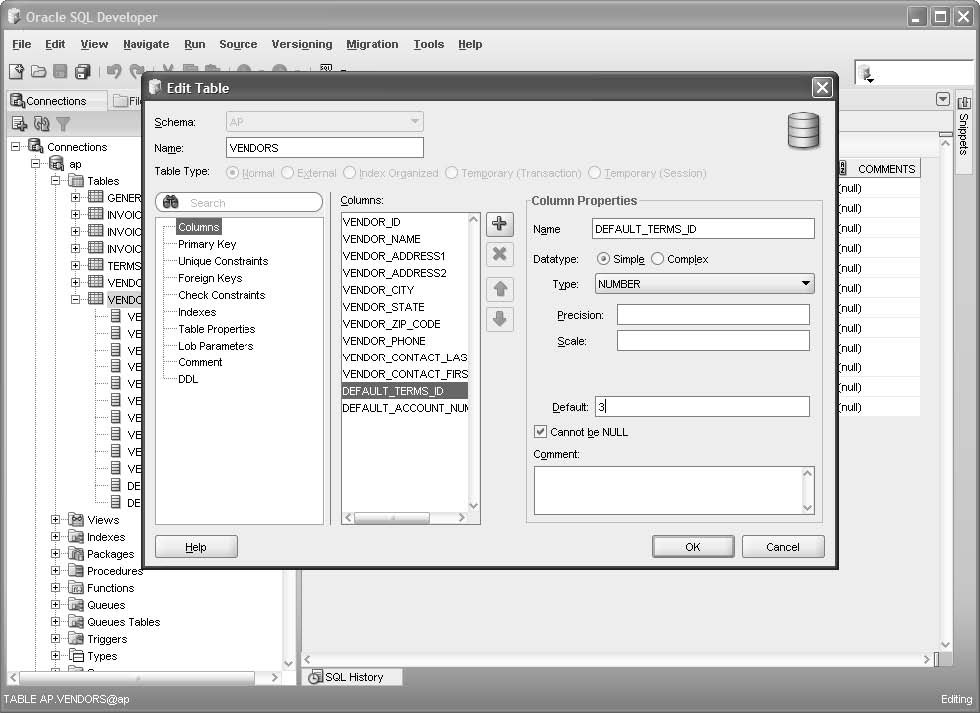Click the New Connection icon in Connections panel

pos(19,123)
